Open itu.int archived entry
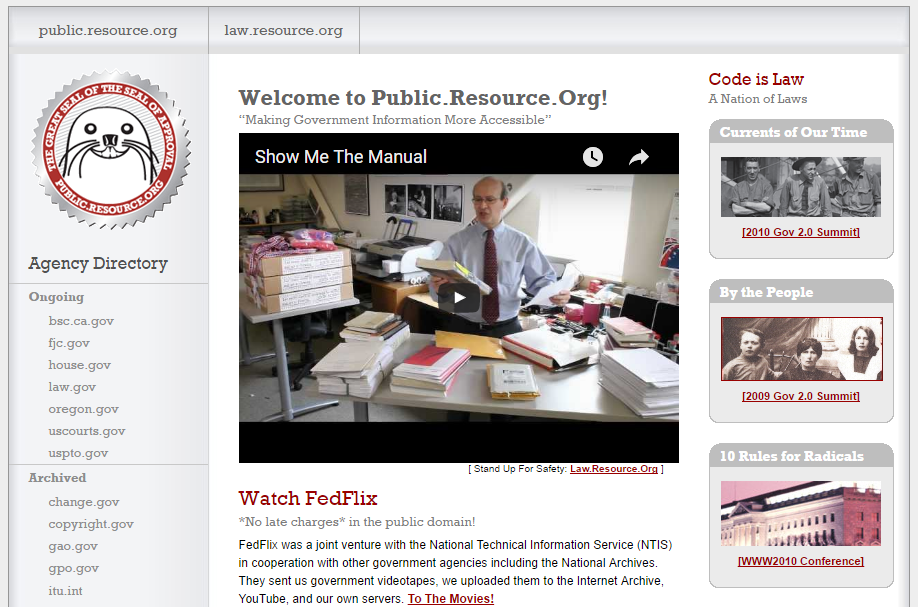The image size is (918, 607). [66, 591]
